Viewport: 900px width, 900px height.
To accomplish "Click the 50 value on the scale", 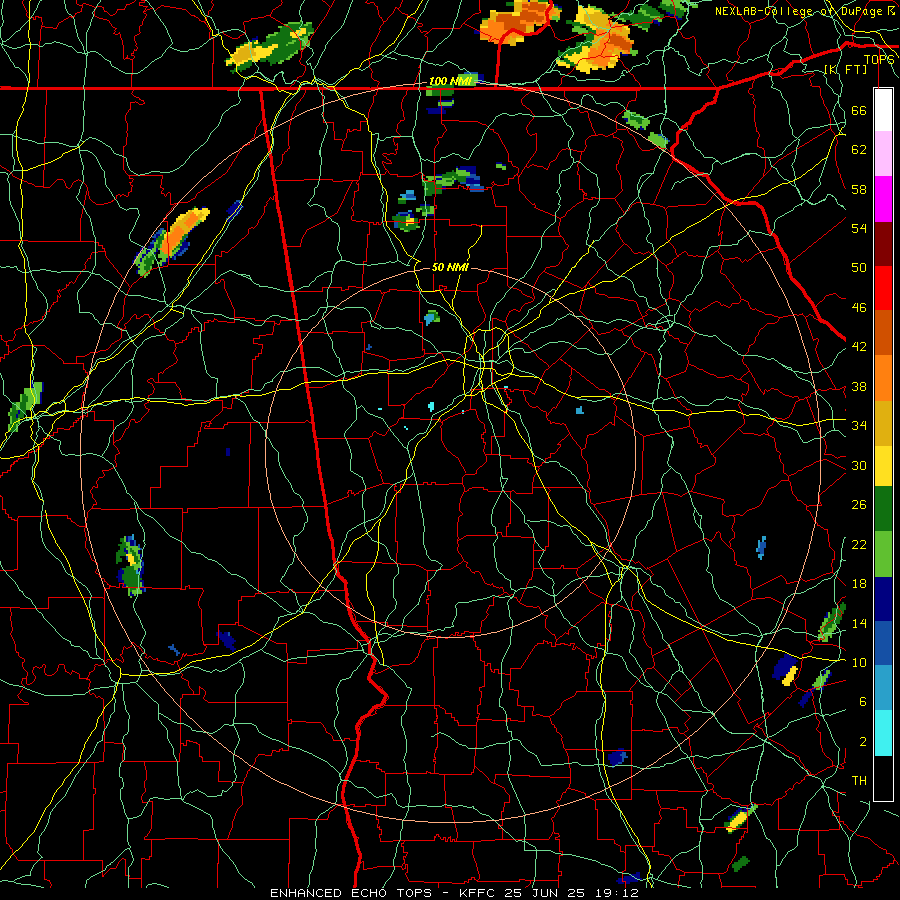I will click(x=859, y=267).
